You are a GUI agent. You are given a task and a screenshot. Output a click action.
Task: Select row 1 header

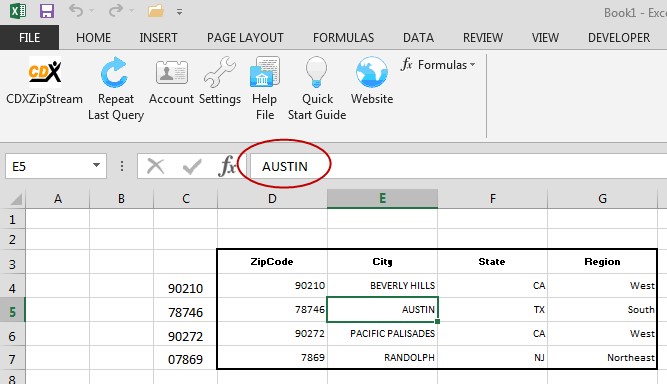point(12,219)
